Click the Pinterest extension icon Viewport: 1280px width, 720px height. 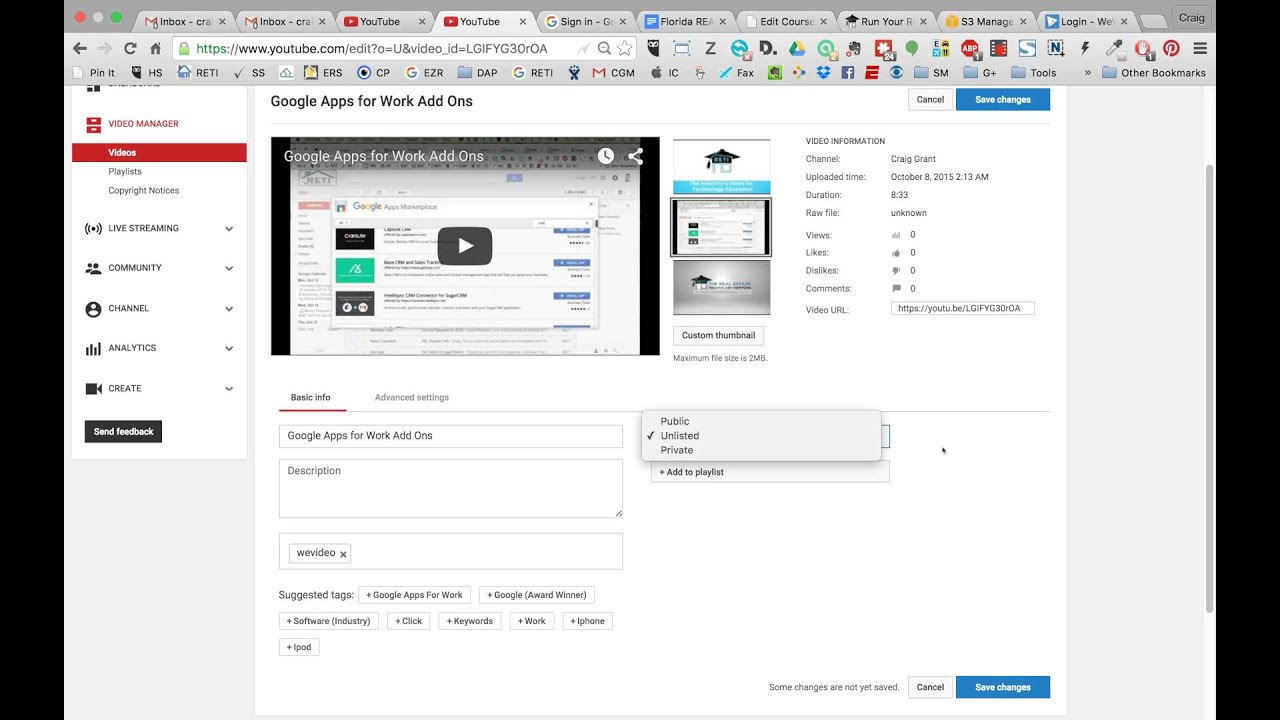click(x=1171, y=48)
